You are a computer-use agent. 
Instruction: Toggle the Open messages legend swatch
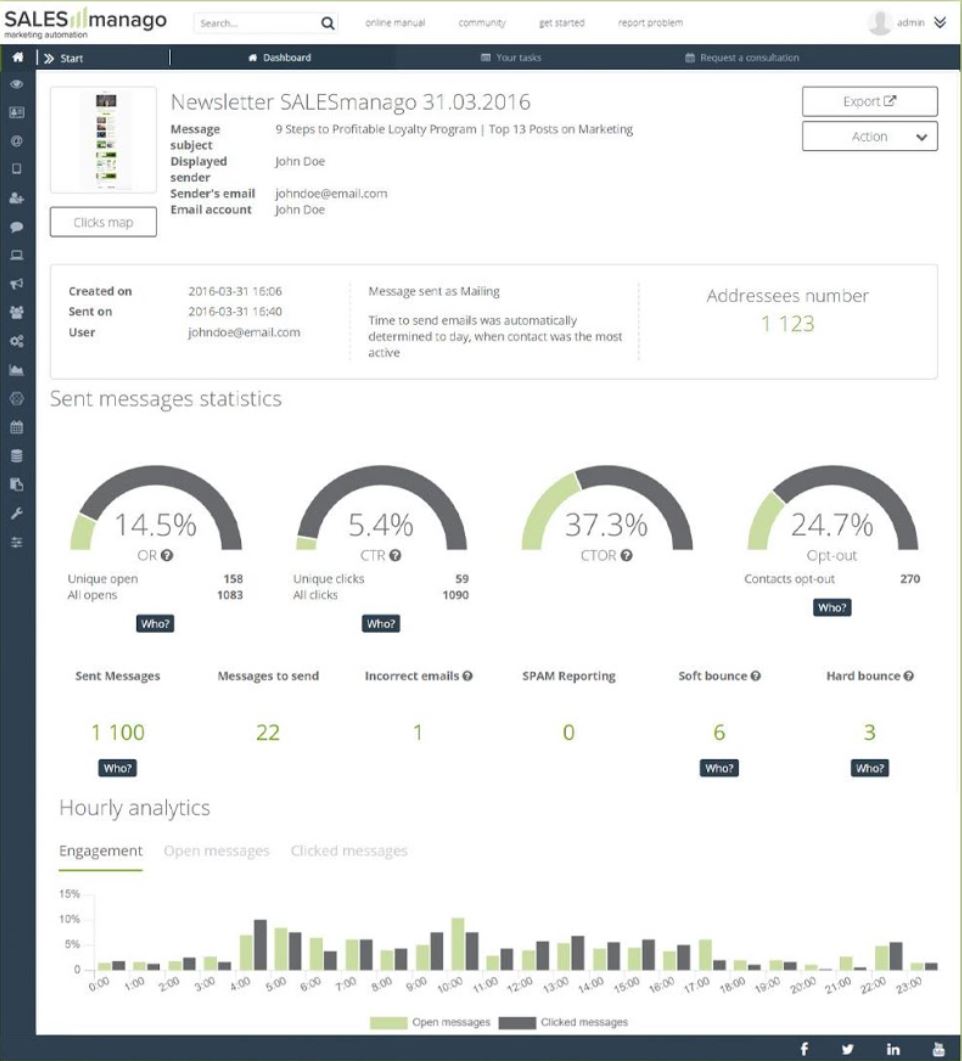tap(389, 1022)
